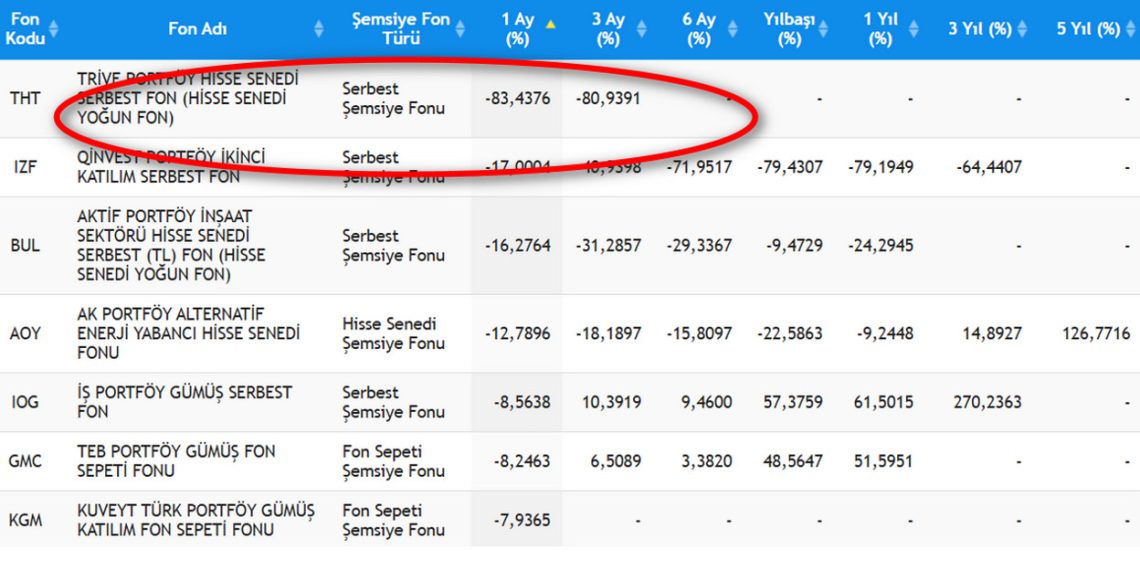Sort by the 3 Ay column arrows

(x=641, y=29)
